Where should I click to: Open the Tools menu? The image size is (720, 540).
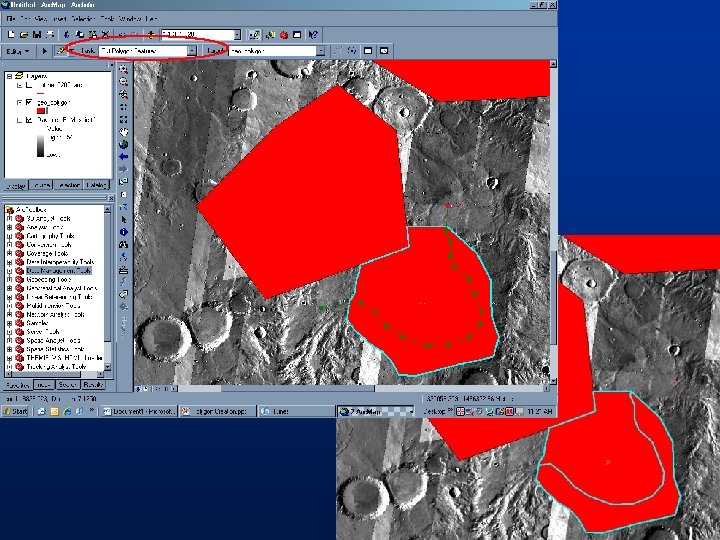(x=107, y=19)
